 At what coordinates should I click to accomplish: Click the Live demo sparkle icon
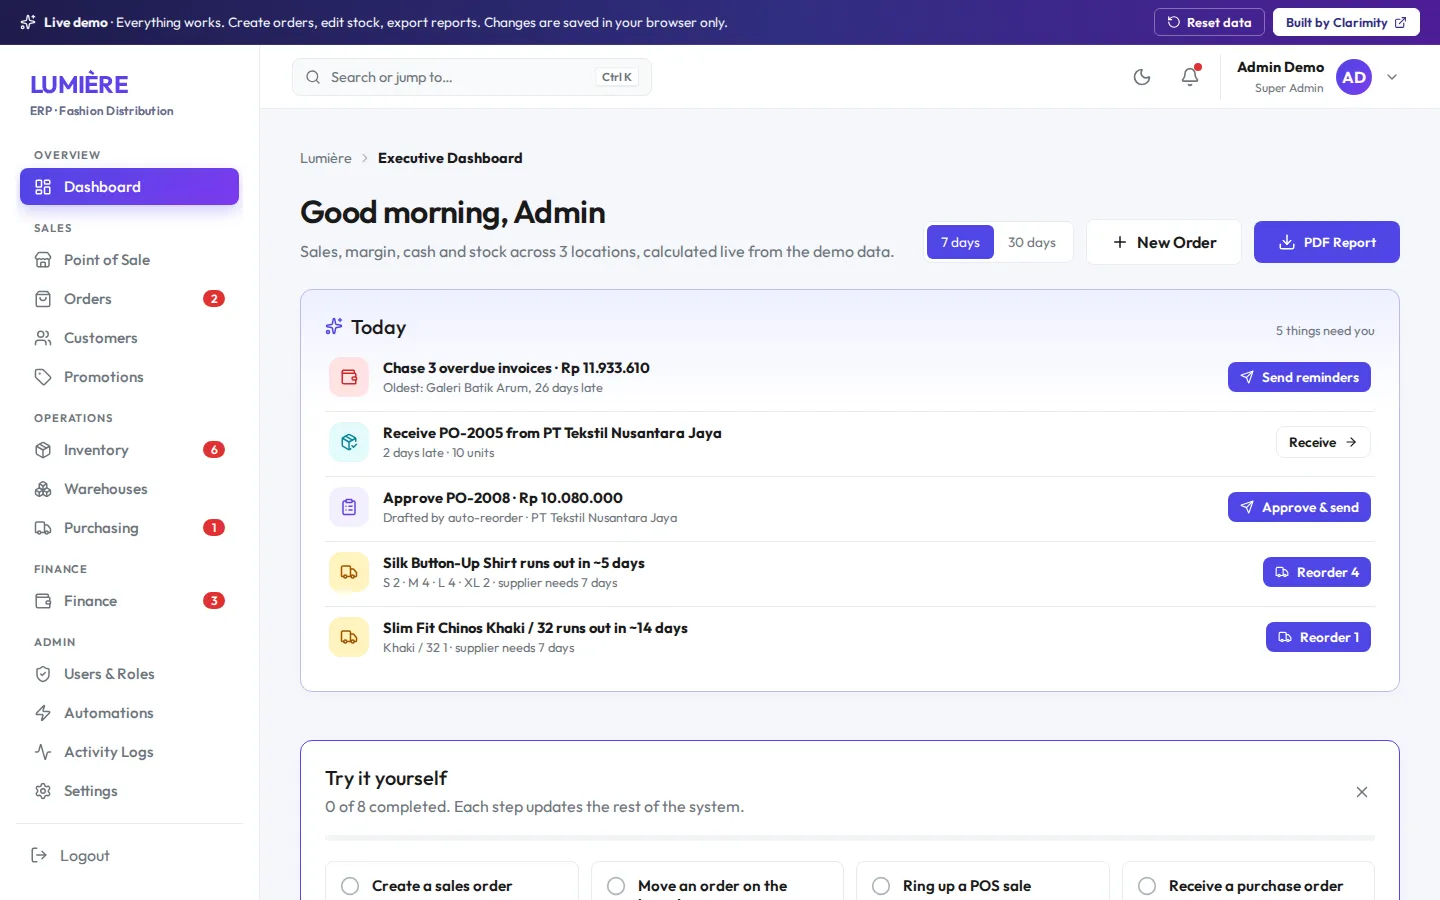(28, 22)
